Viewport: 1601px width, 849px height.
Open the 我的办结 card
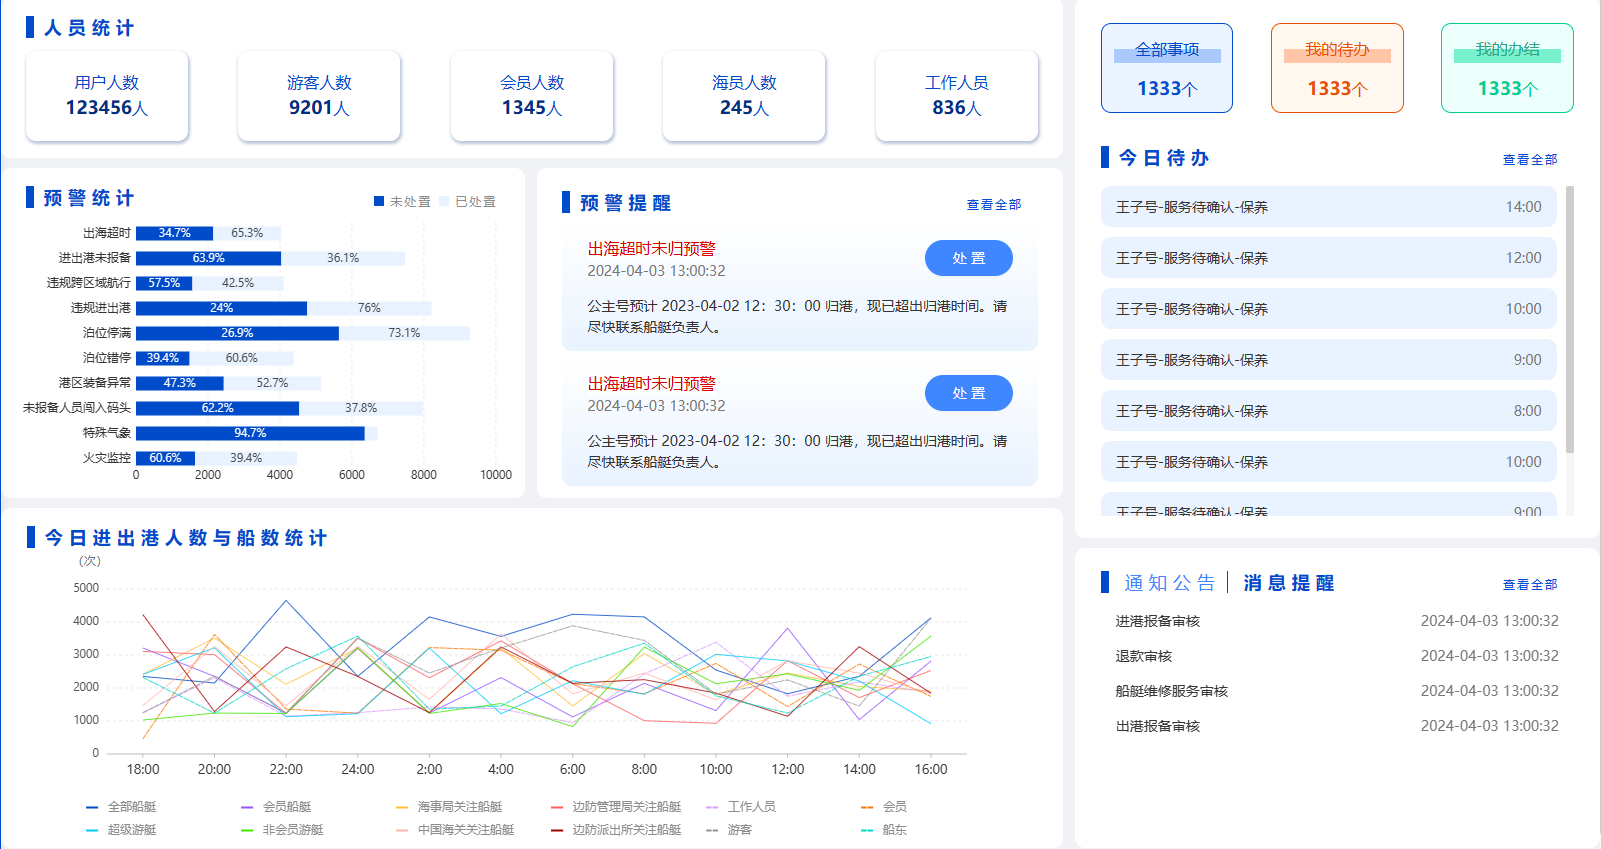(x=1507, y=68)
